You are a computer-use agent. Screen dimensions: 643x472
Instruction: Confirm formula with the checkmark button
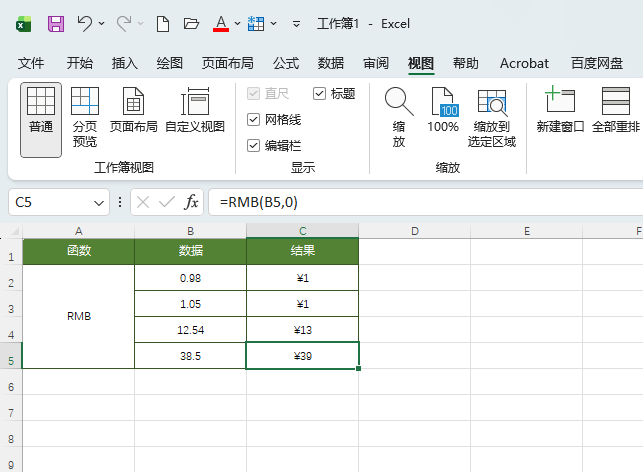166,202
